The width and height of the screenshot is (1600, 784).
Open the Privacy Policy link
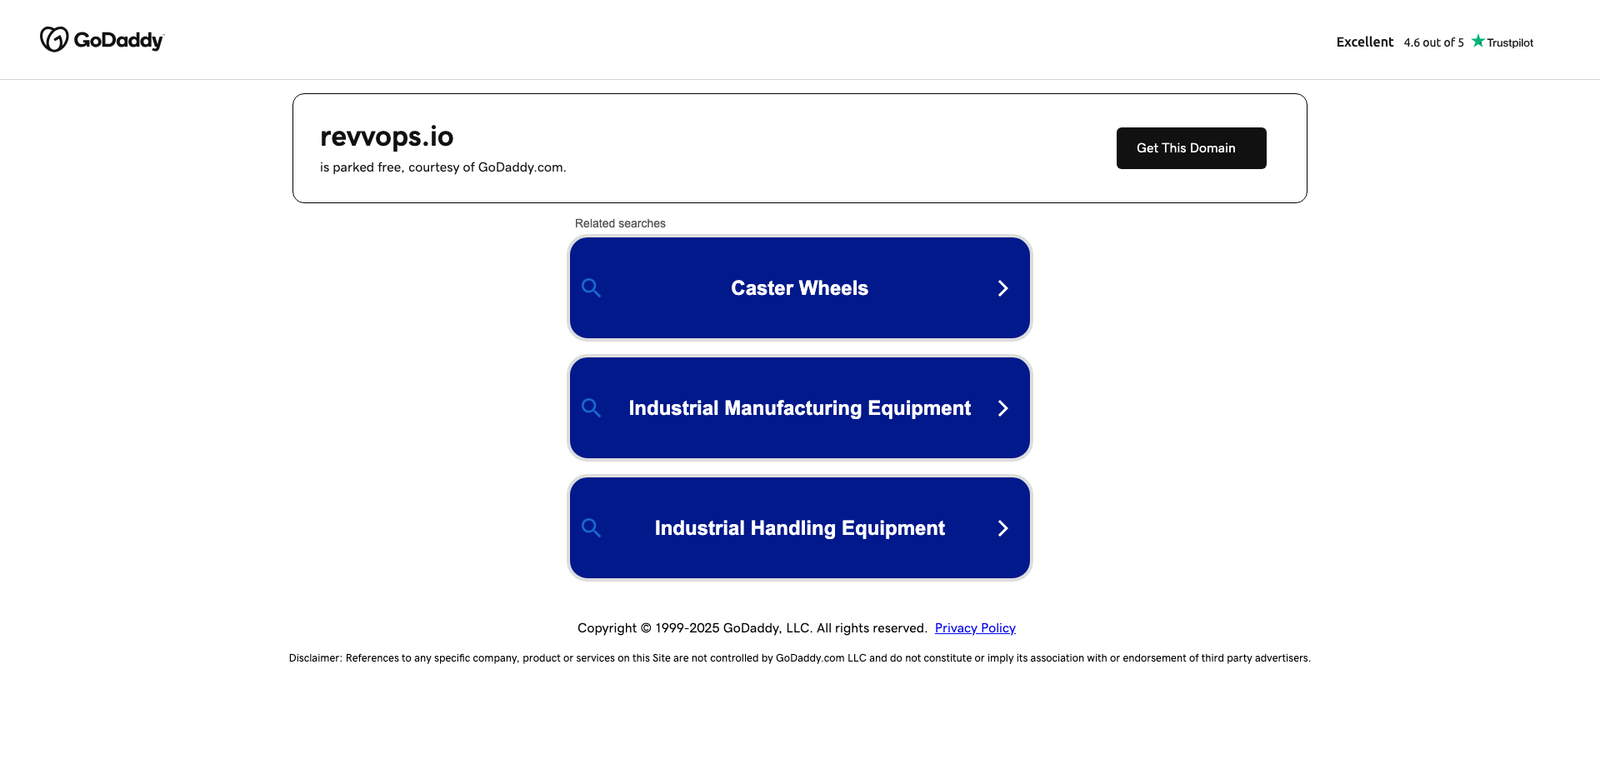click(x=975, y=628)
